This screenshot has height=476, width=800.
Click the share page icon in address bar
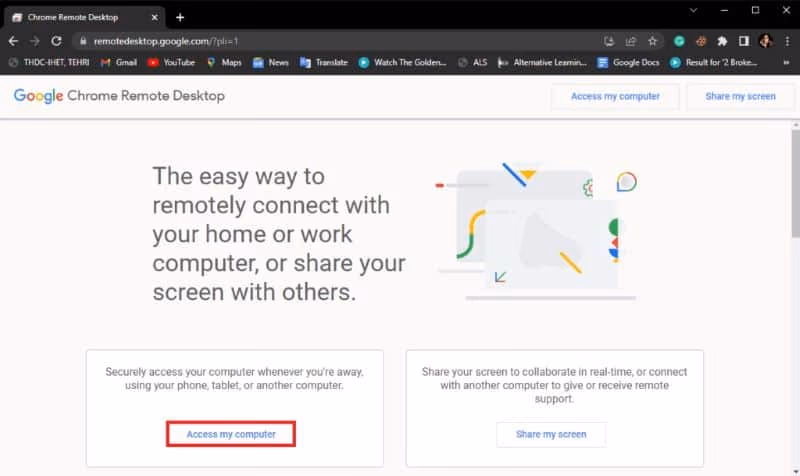631,41
